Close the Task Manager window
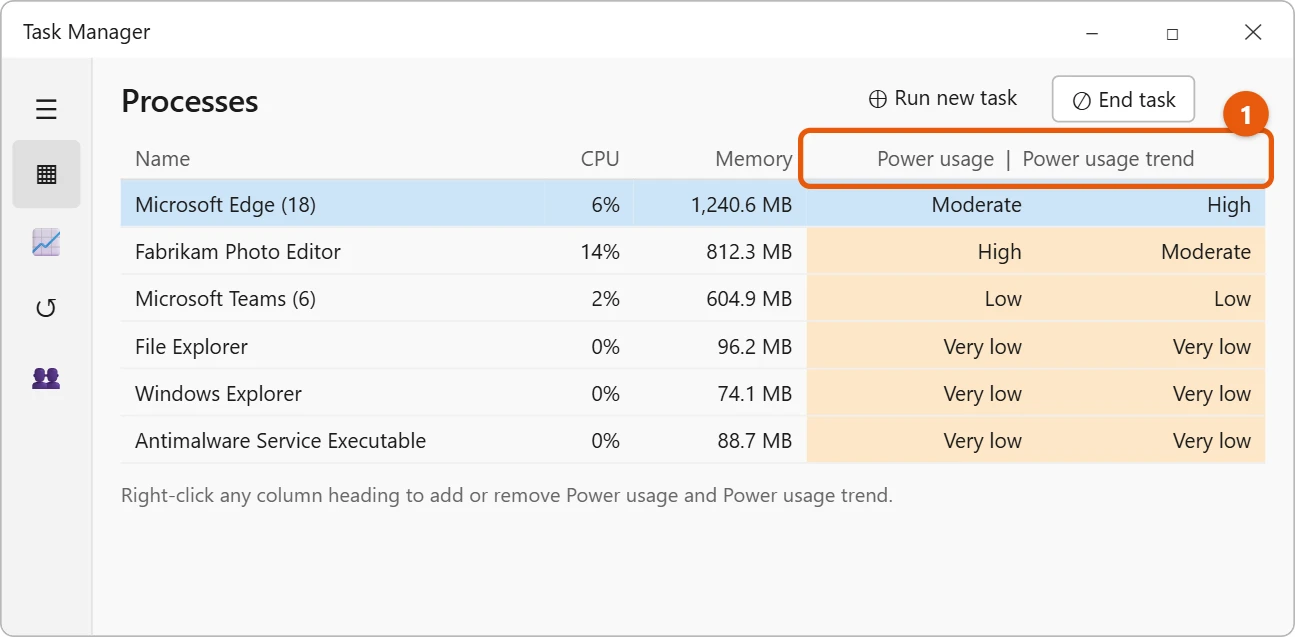The width and height of the screenshot is (1295, 637). 1253,33
